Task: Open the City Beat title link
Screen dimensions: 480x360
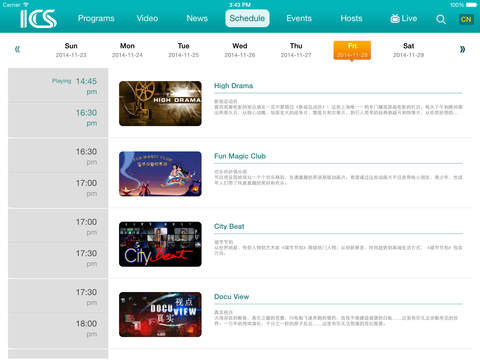Action: pyautogui.click(x=229, y=226)
